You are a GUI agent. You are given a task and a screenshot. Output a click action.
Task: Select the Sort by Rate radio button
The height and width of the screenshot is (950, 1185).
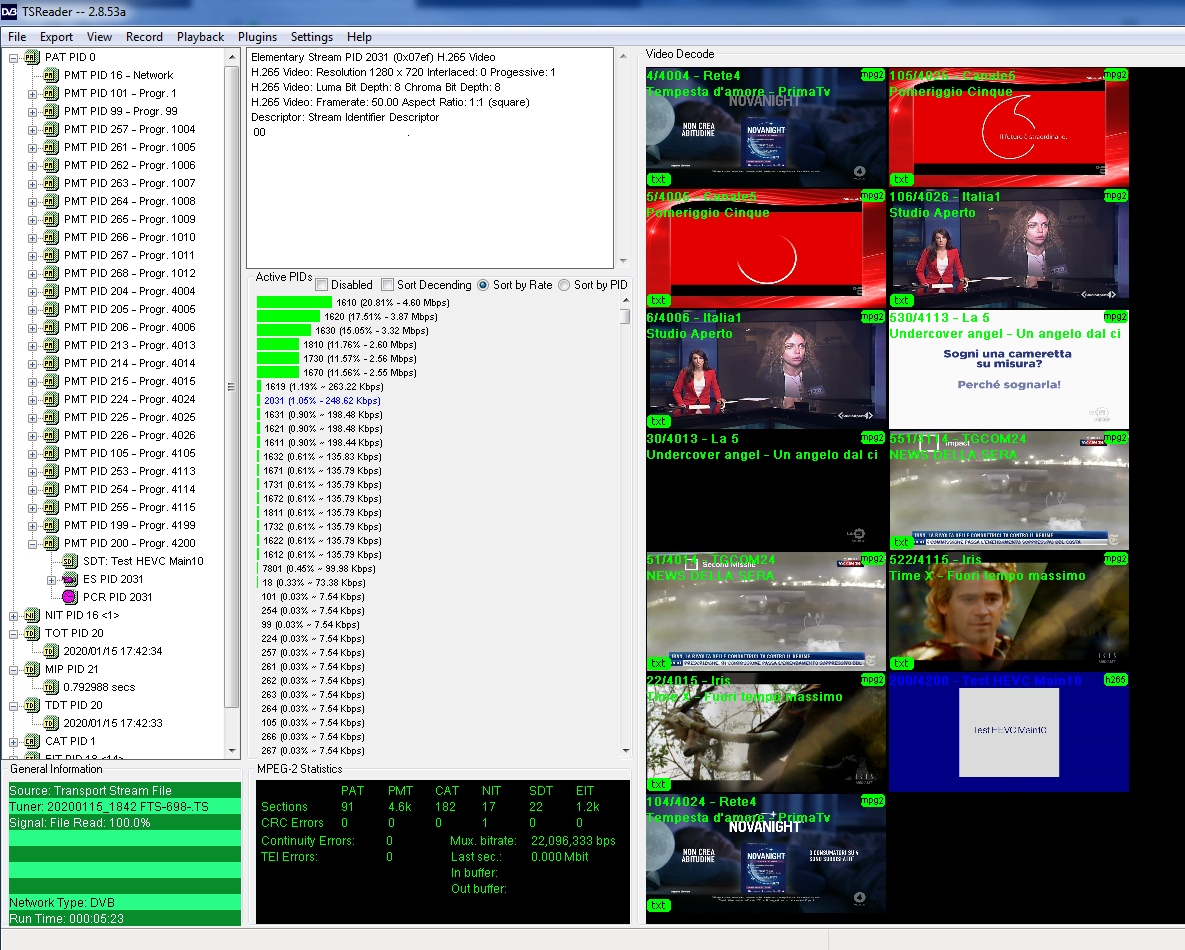click(x=483, y=285)
